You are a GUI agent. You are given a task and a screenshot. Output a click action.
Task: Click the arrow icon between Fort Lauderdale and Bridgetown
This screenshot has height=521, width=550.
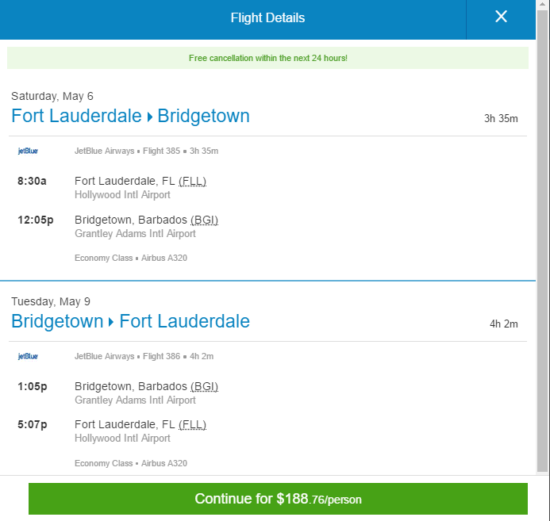click(x=150, y=117)
